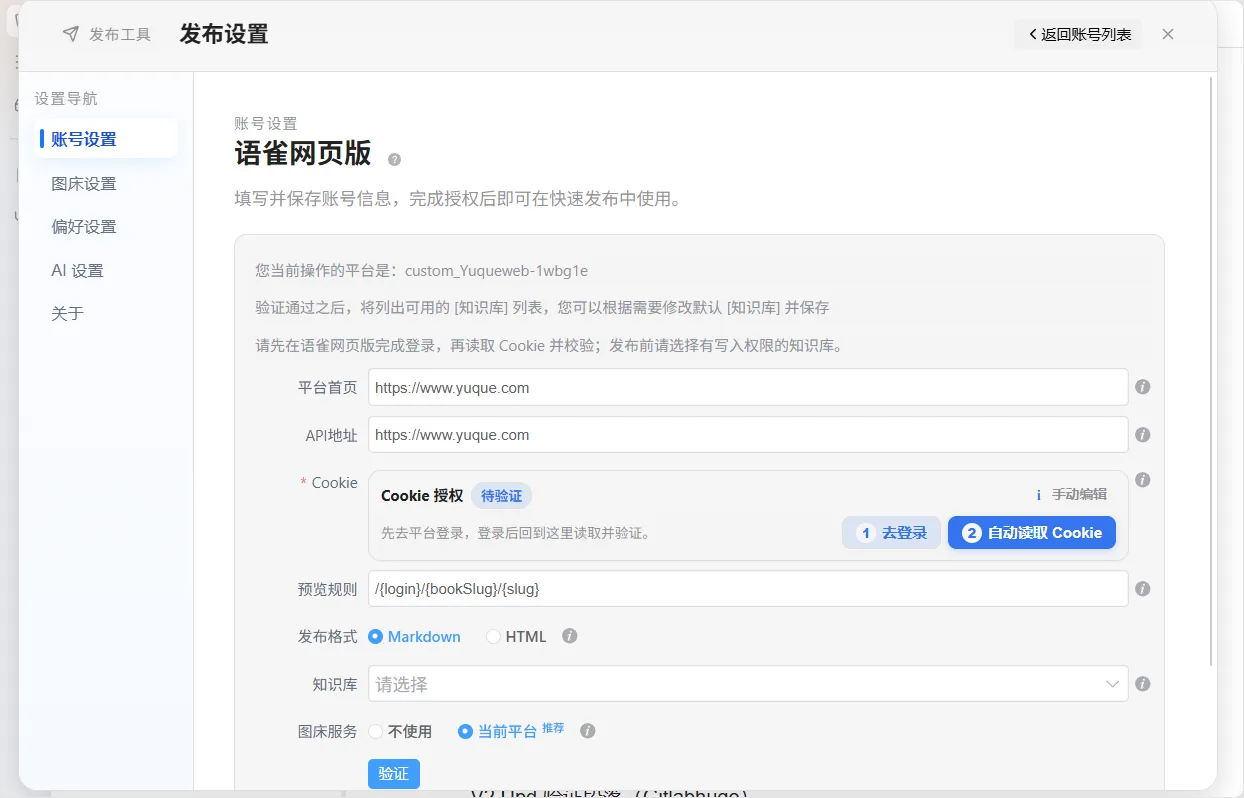Screen dimensions: 1244x798
Task: Click the help icon beside 当前平台 推荐
Action: pyautogui.click(x=588, y=731)
